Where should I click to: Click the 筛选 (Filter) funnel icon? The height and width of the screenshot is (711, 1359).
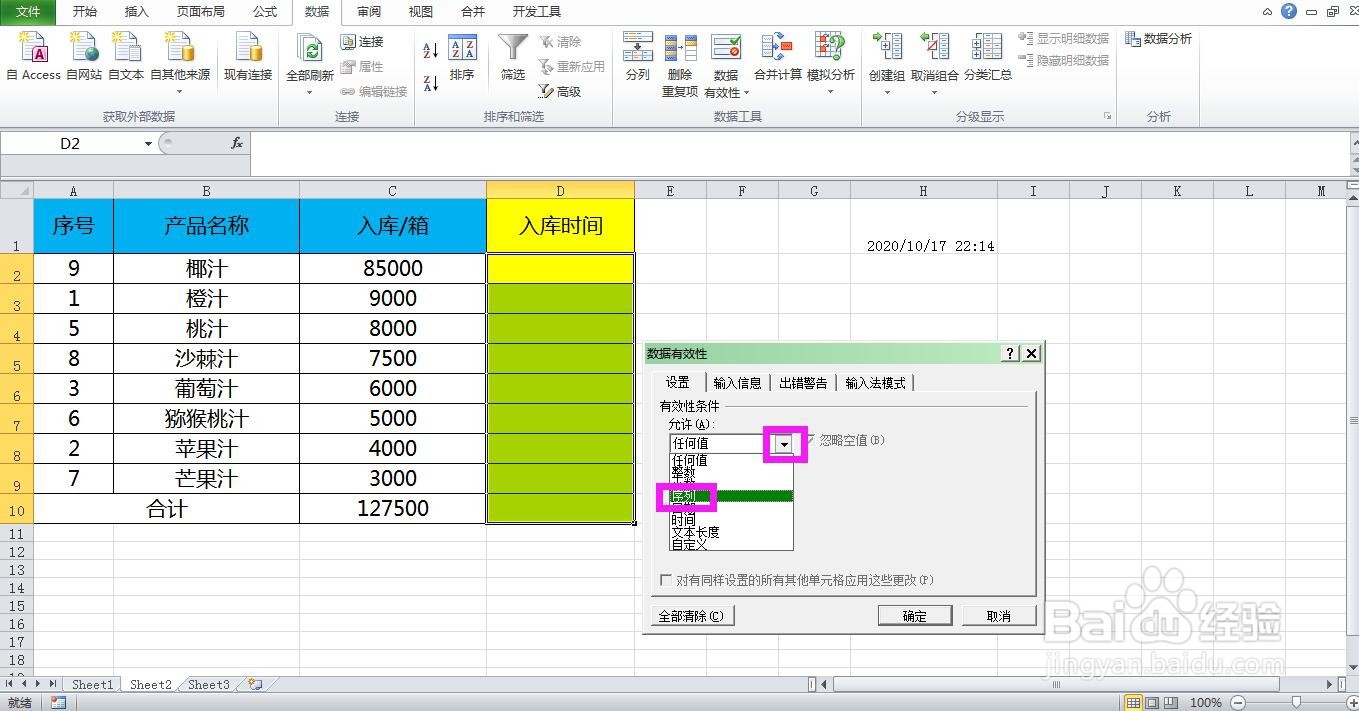tap(511, 52)
